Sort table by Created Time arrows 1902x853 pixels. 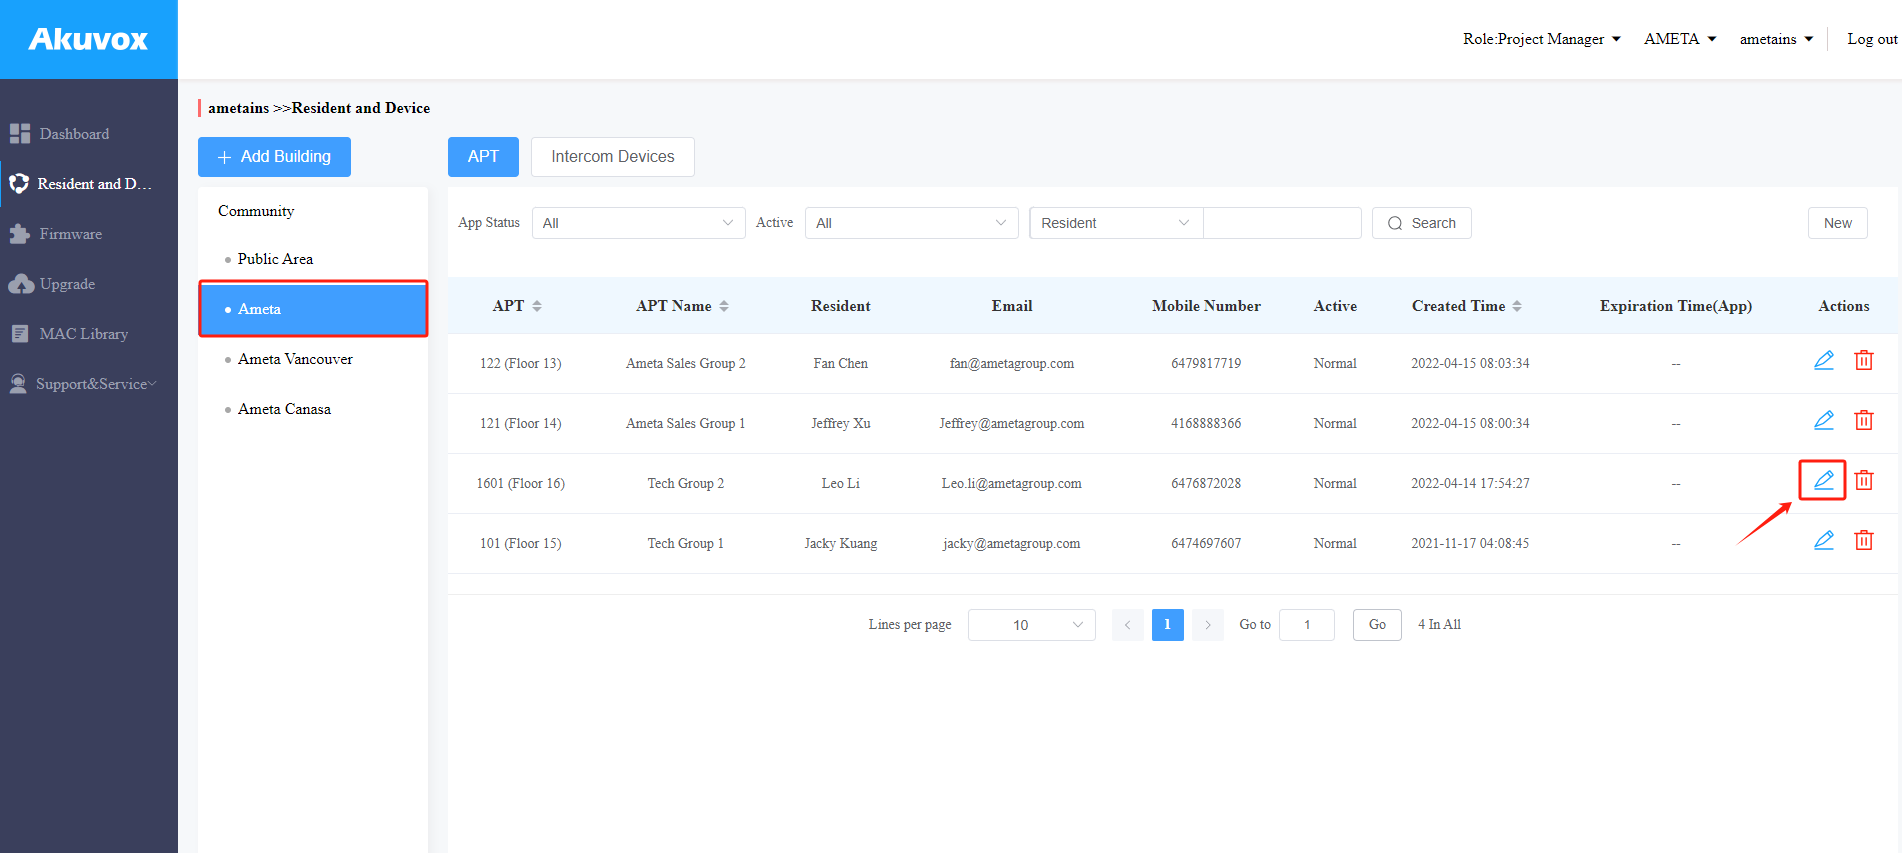pyautogui.click(x=1517, y=306)
